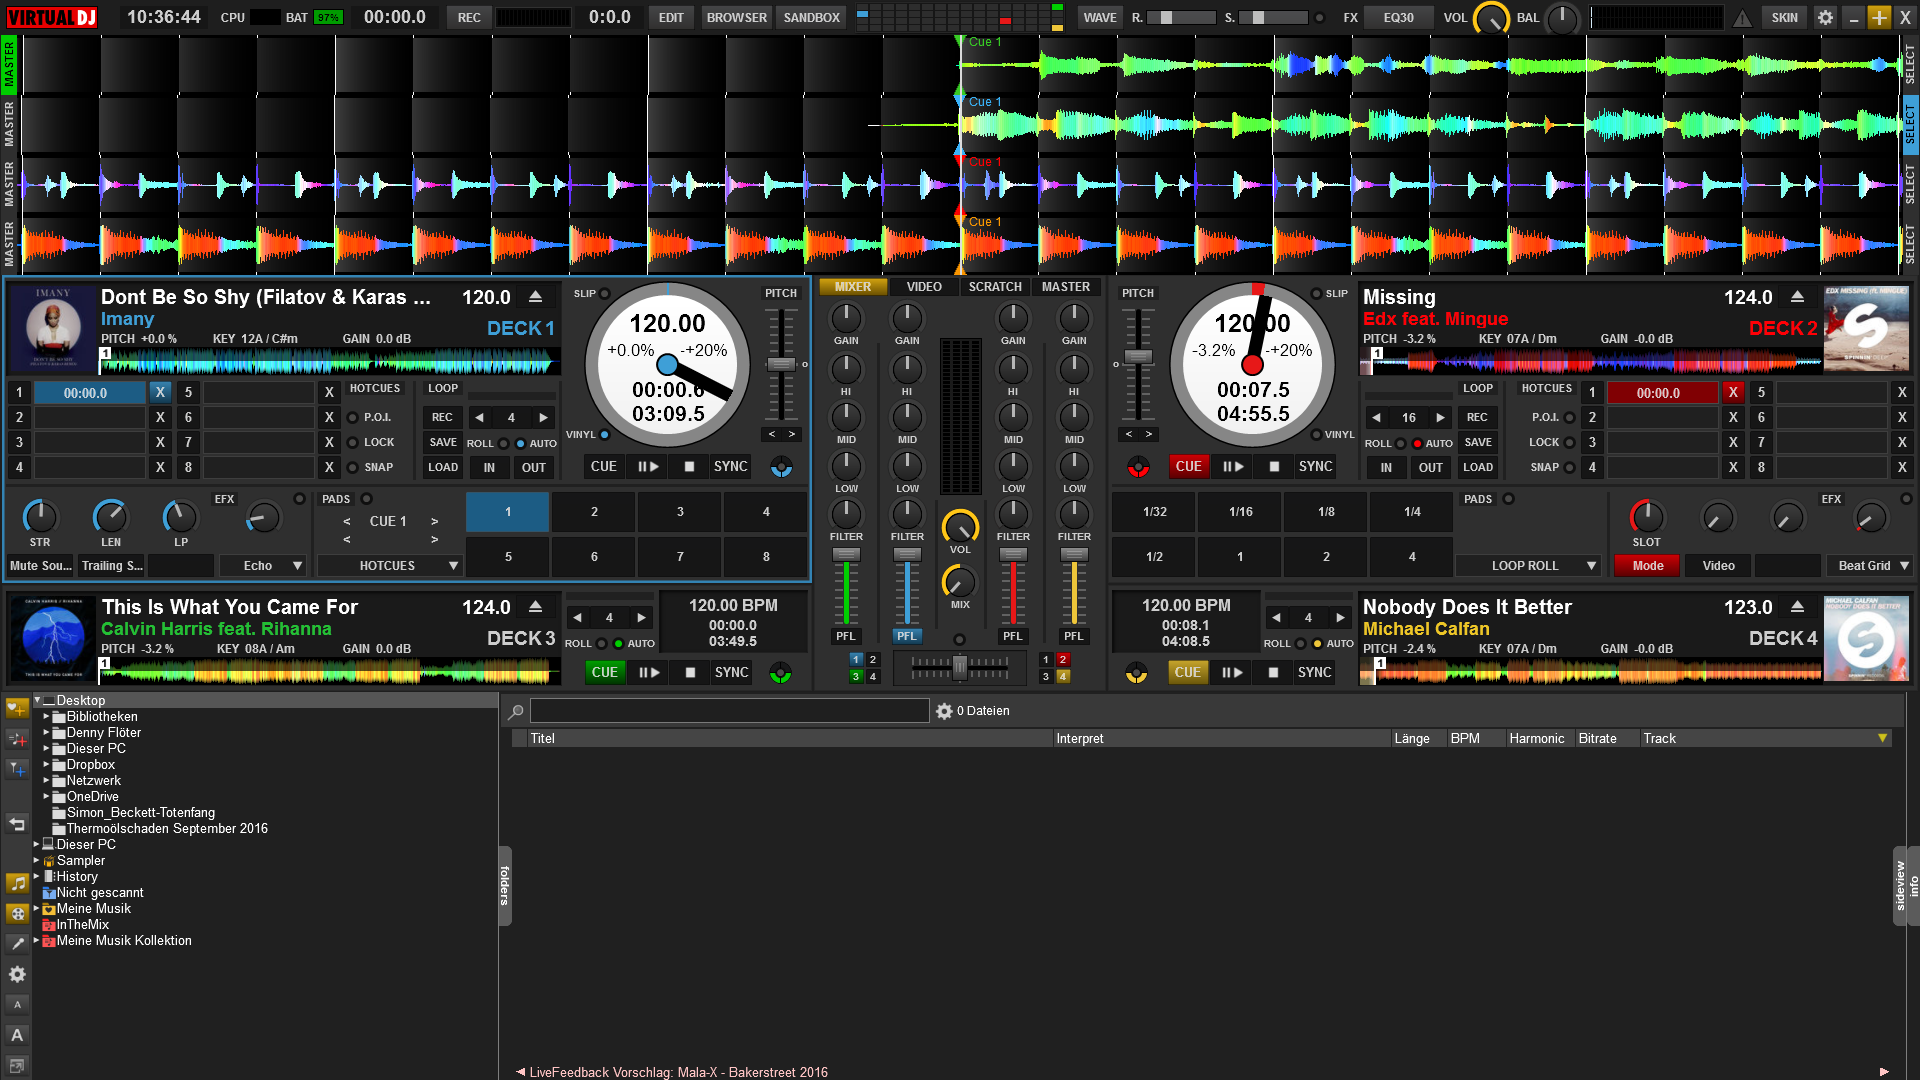Open column options arrow after Track
The width and height of the screenshot is (1920, 1080).
[1882, 739]
